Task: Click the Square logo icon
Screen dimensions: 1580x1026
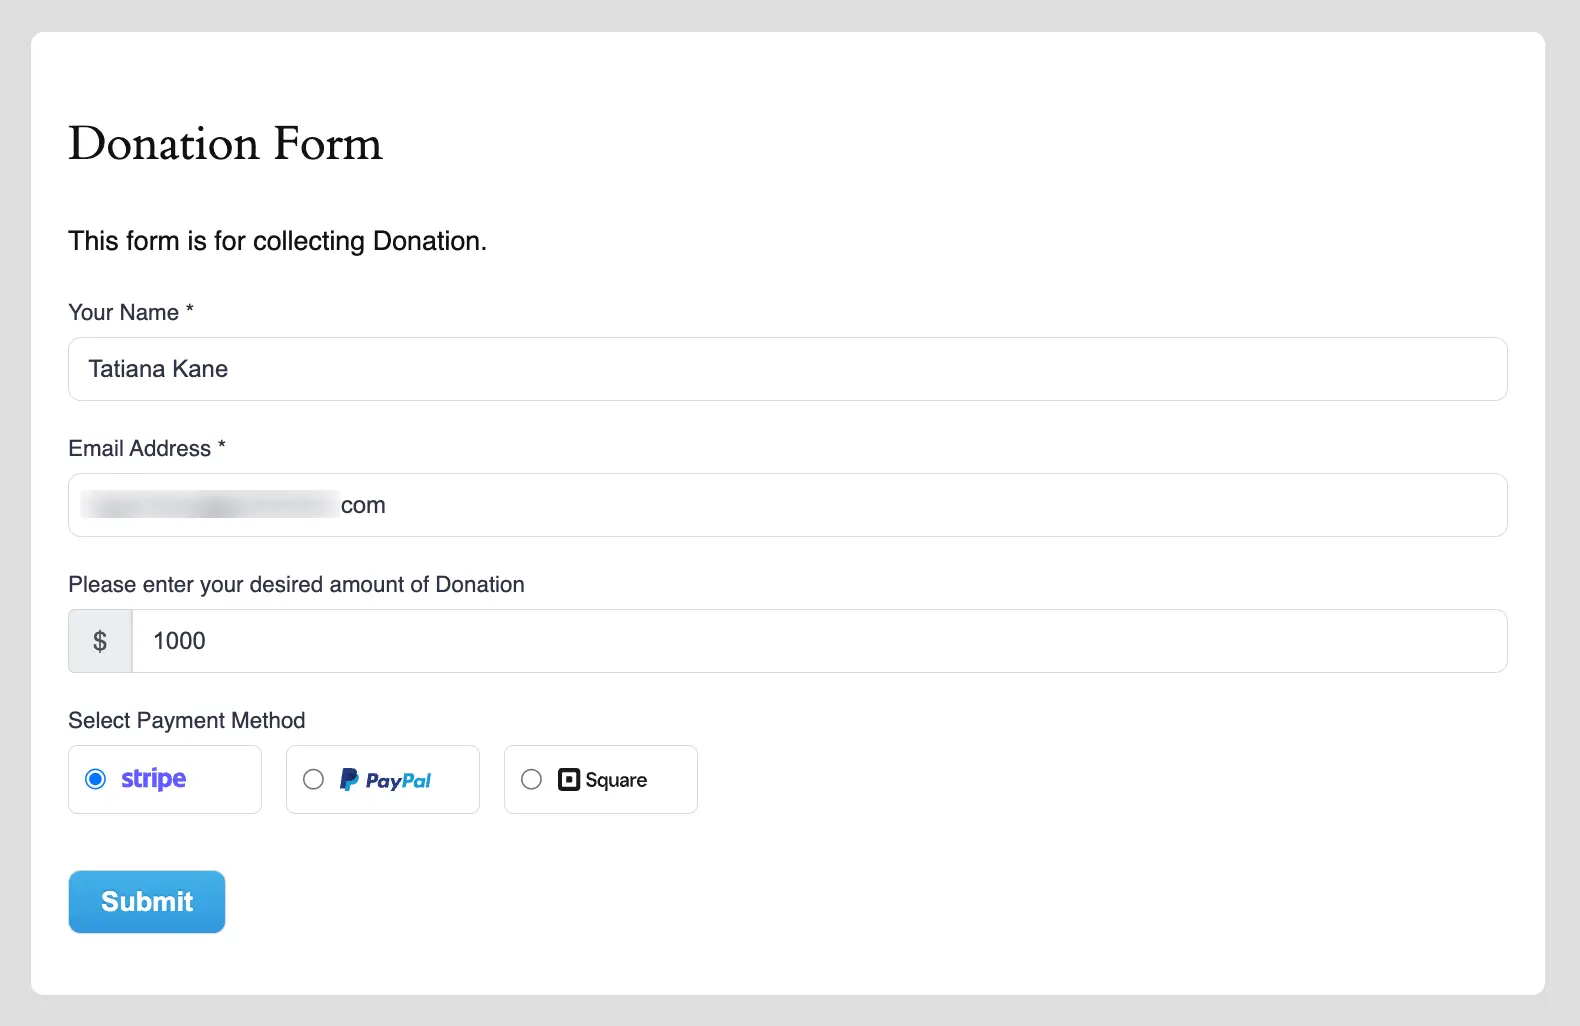Action: click(x=570, y=779)
